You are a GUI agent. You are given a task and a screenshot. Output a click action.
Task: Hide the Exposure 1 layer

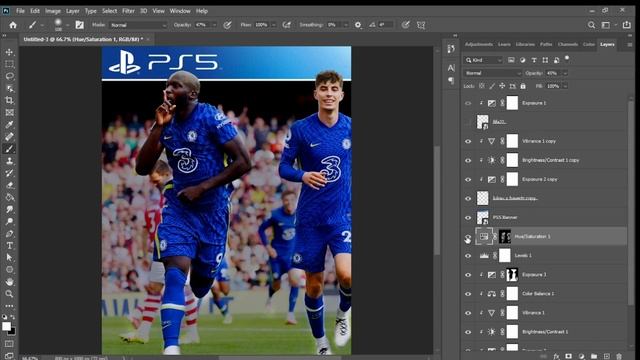point(468,103)
